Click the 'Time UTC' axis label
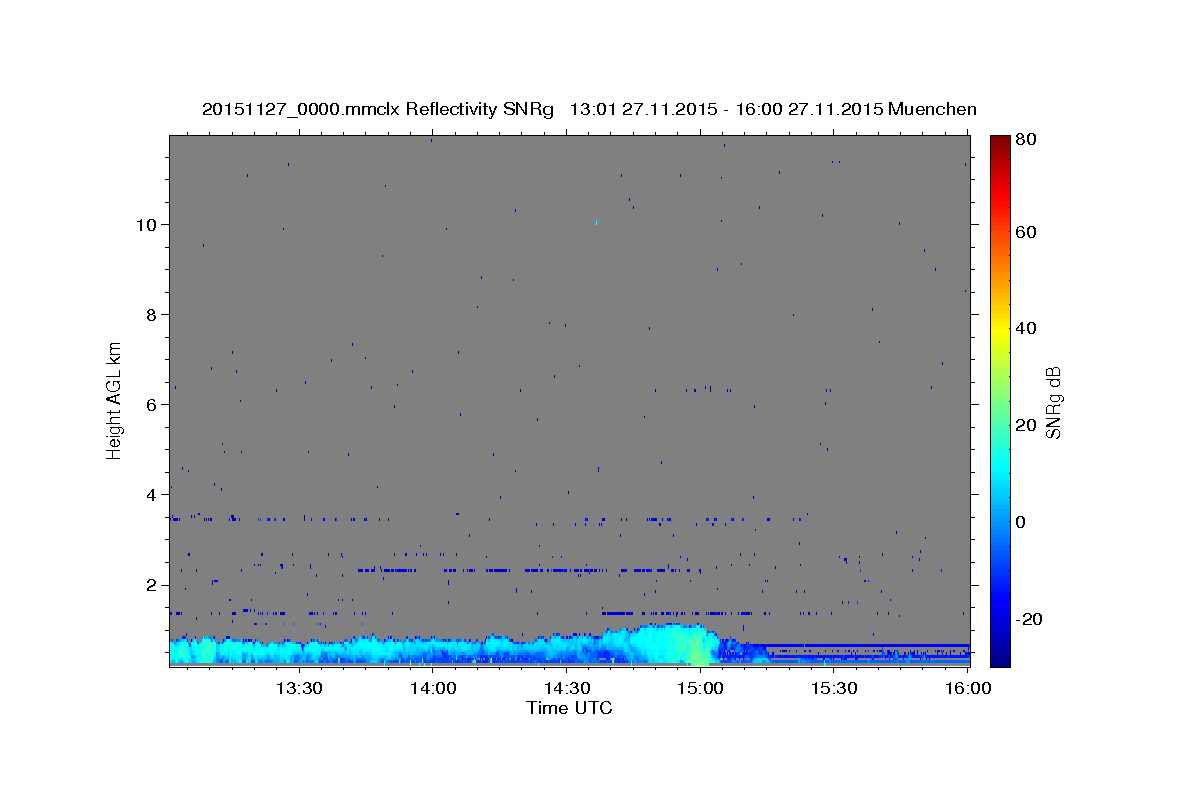Viewport: 1200px width, 800px height. (x=569, y=708)
